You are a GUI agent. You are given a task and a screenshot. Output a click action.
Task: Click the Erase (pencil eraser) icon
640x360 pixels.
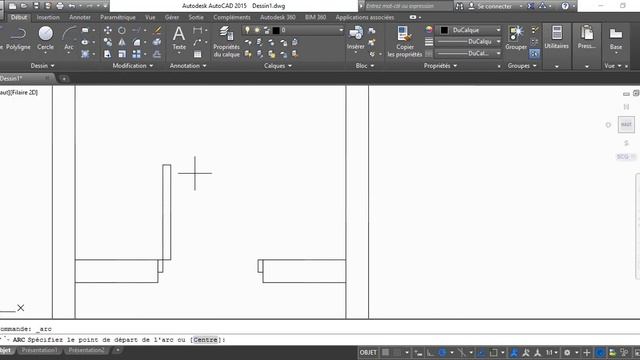click(157, 30)
